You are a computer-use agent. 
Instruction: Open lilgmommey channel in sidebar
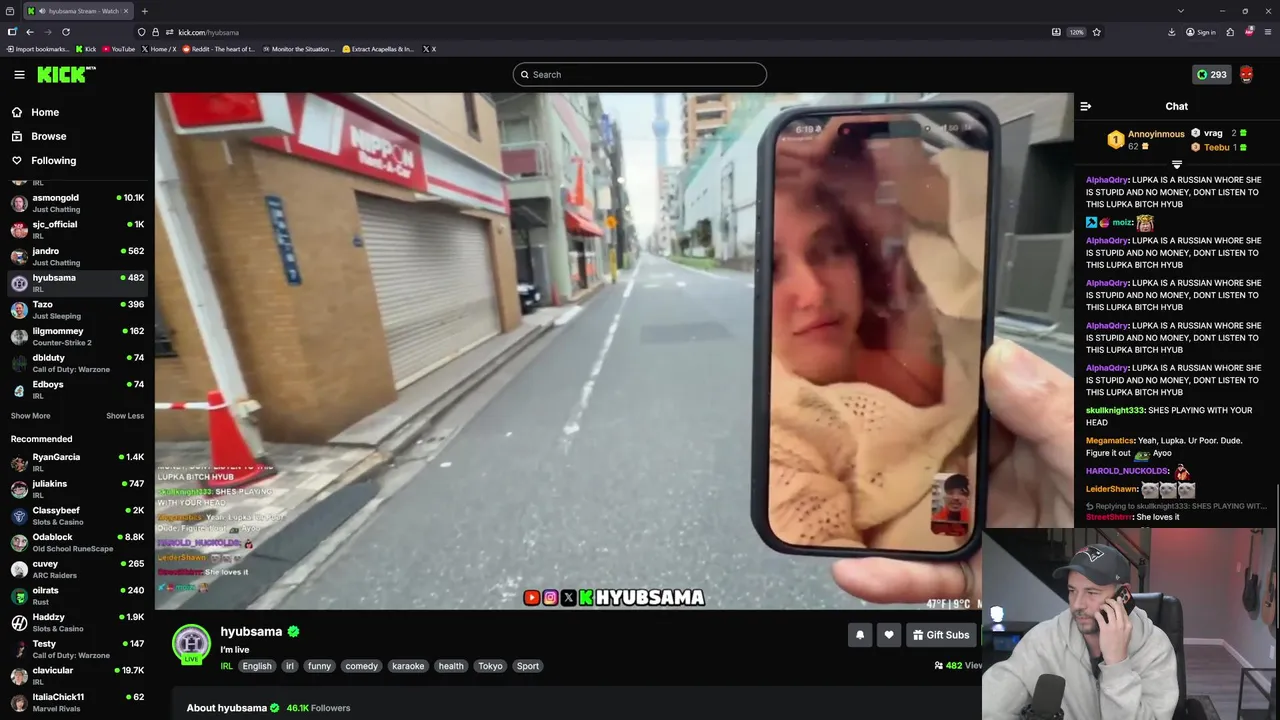77,336
